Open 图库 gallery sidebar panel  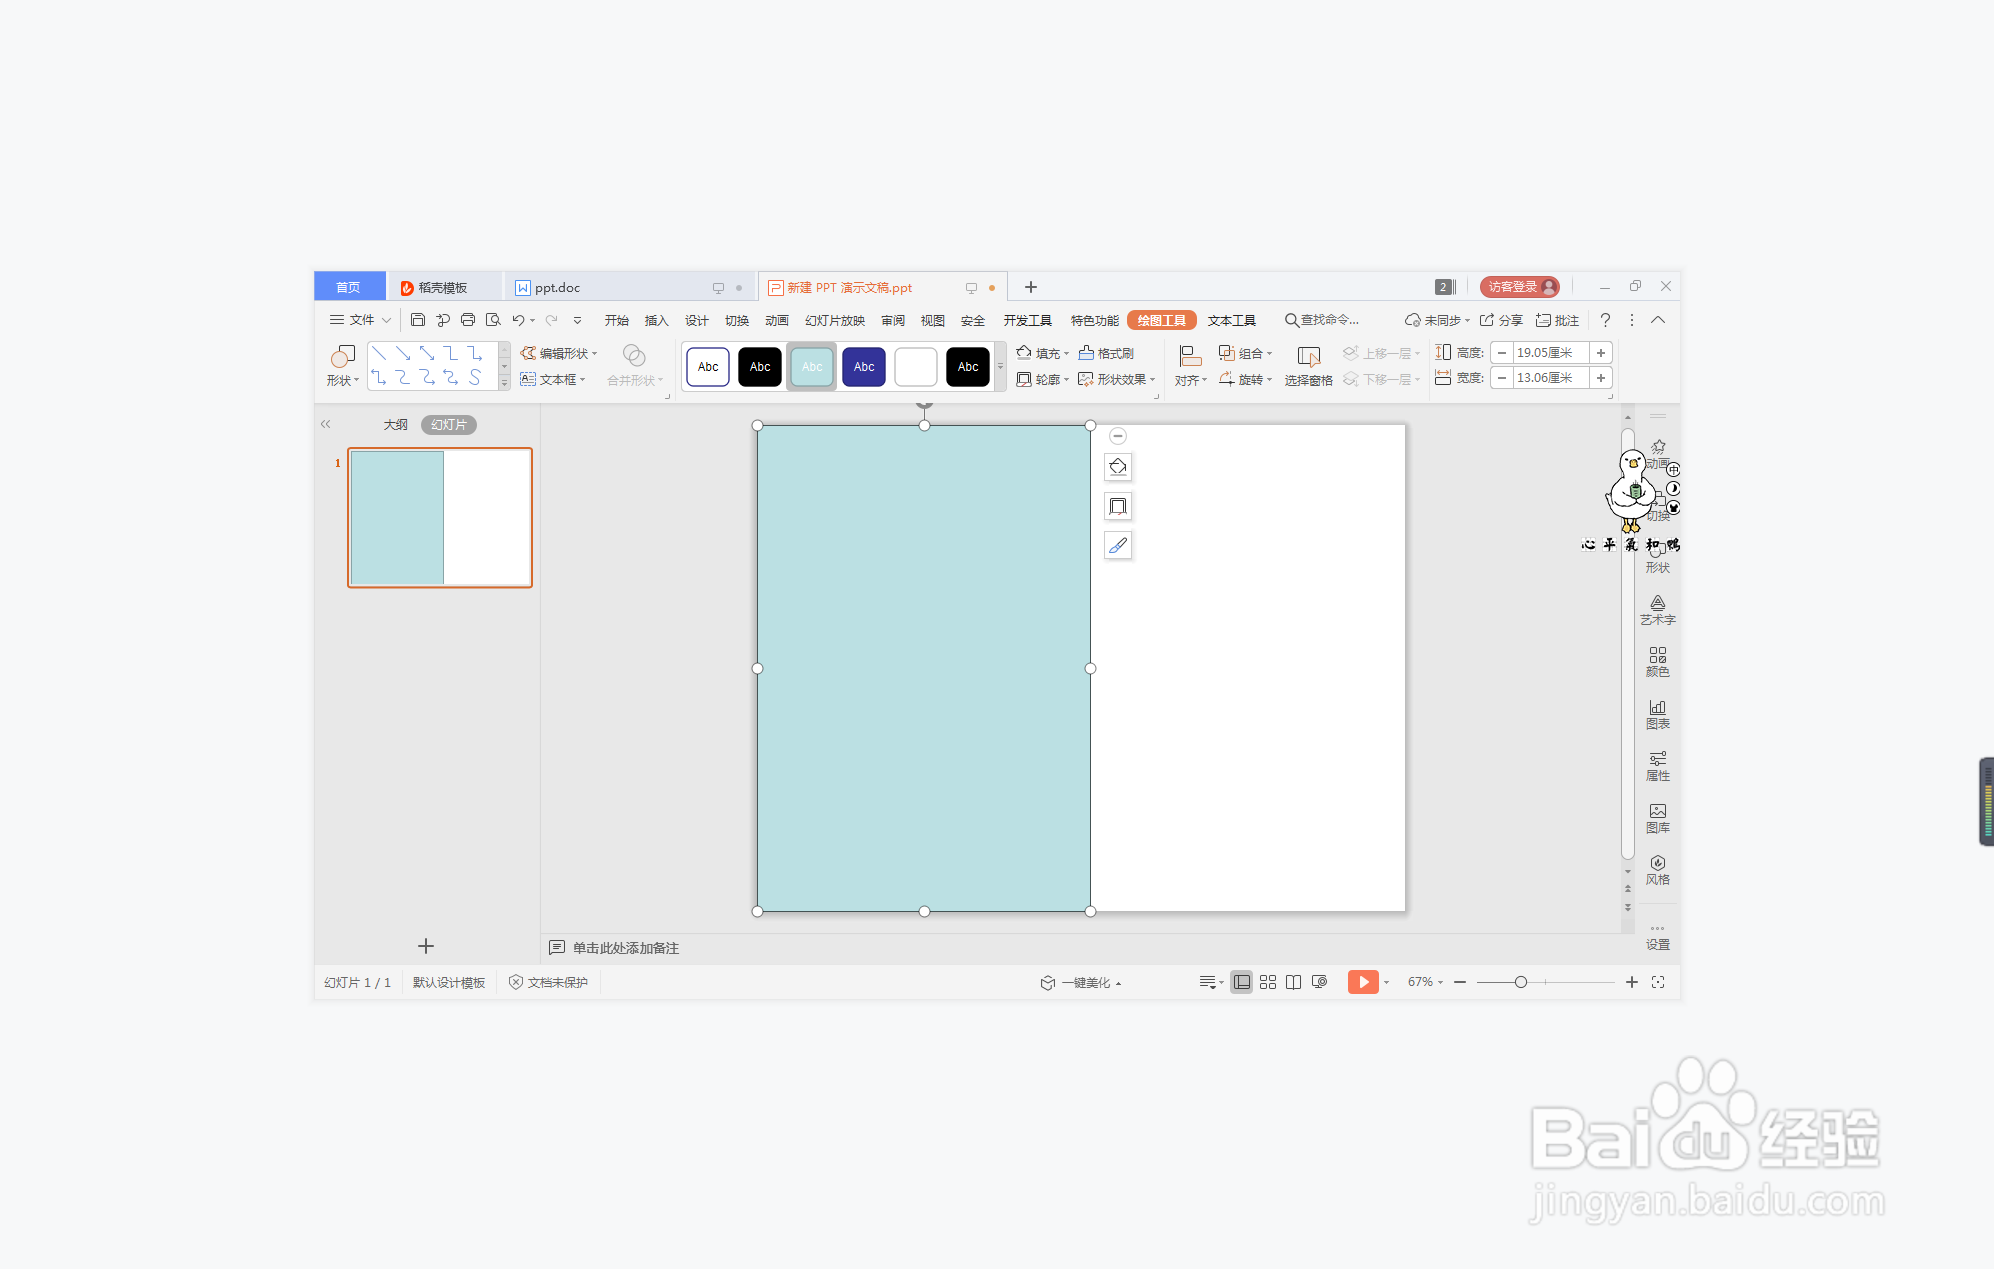pos(1658,818)
